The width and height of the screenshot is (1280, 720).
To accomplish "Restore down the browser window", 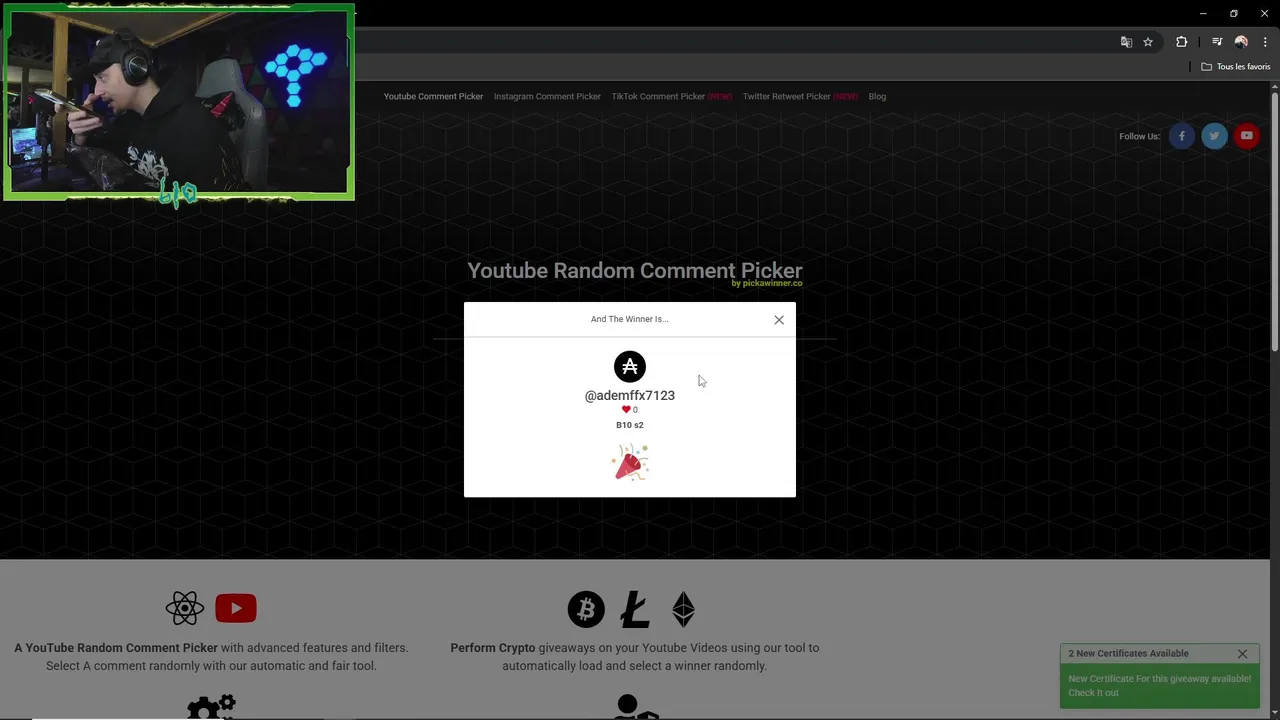I will pos(1234,13).
